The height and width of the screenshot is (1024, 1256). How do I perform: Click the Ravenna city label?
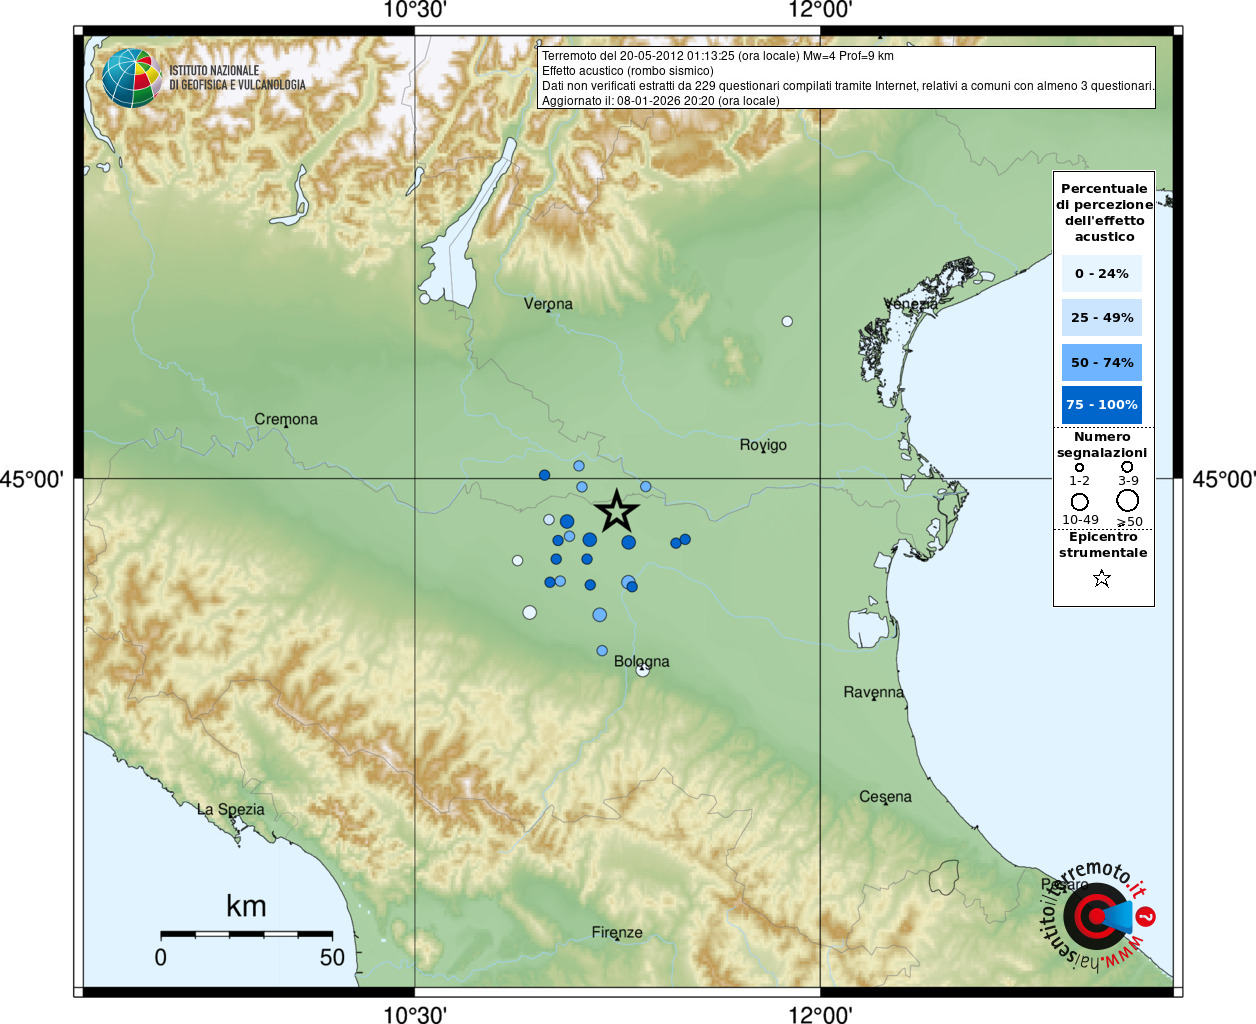coord(874,692)
